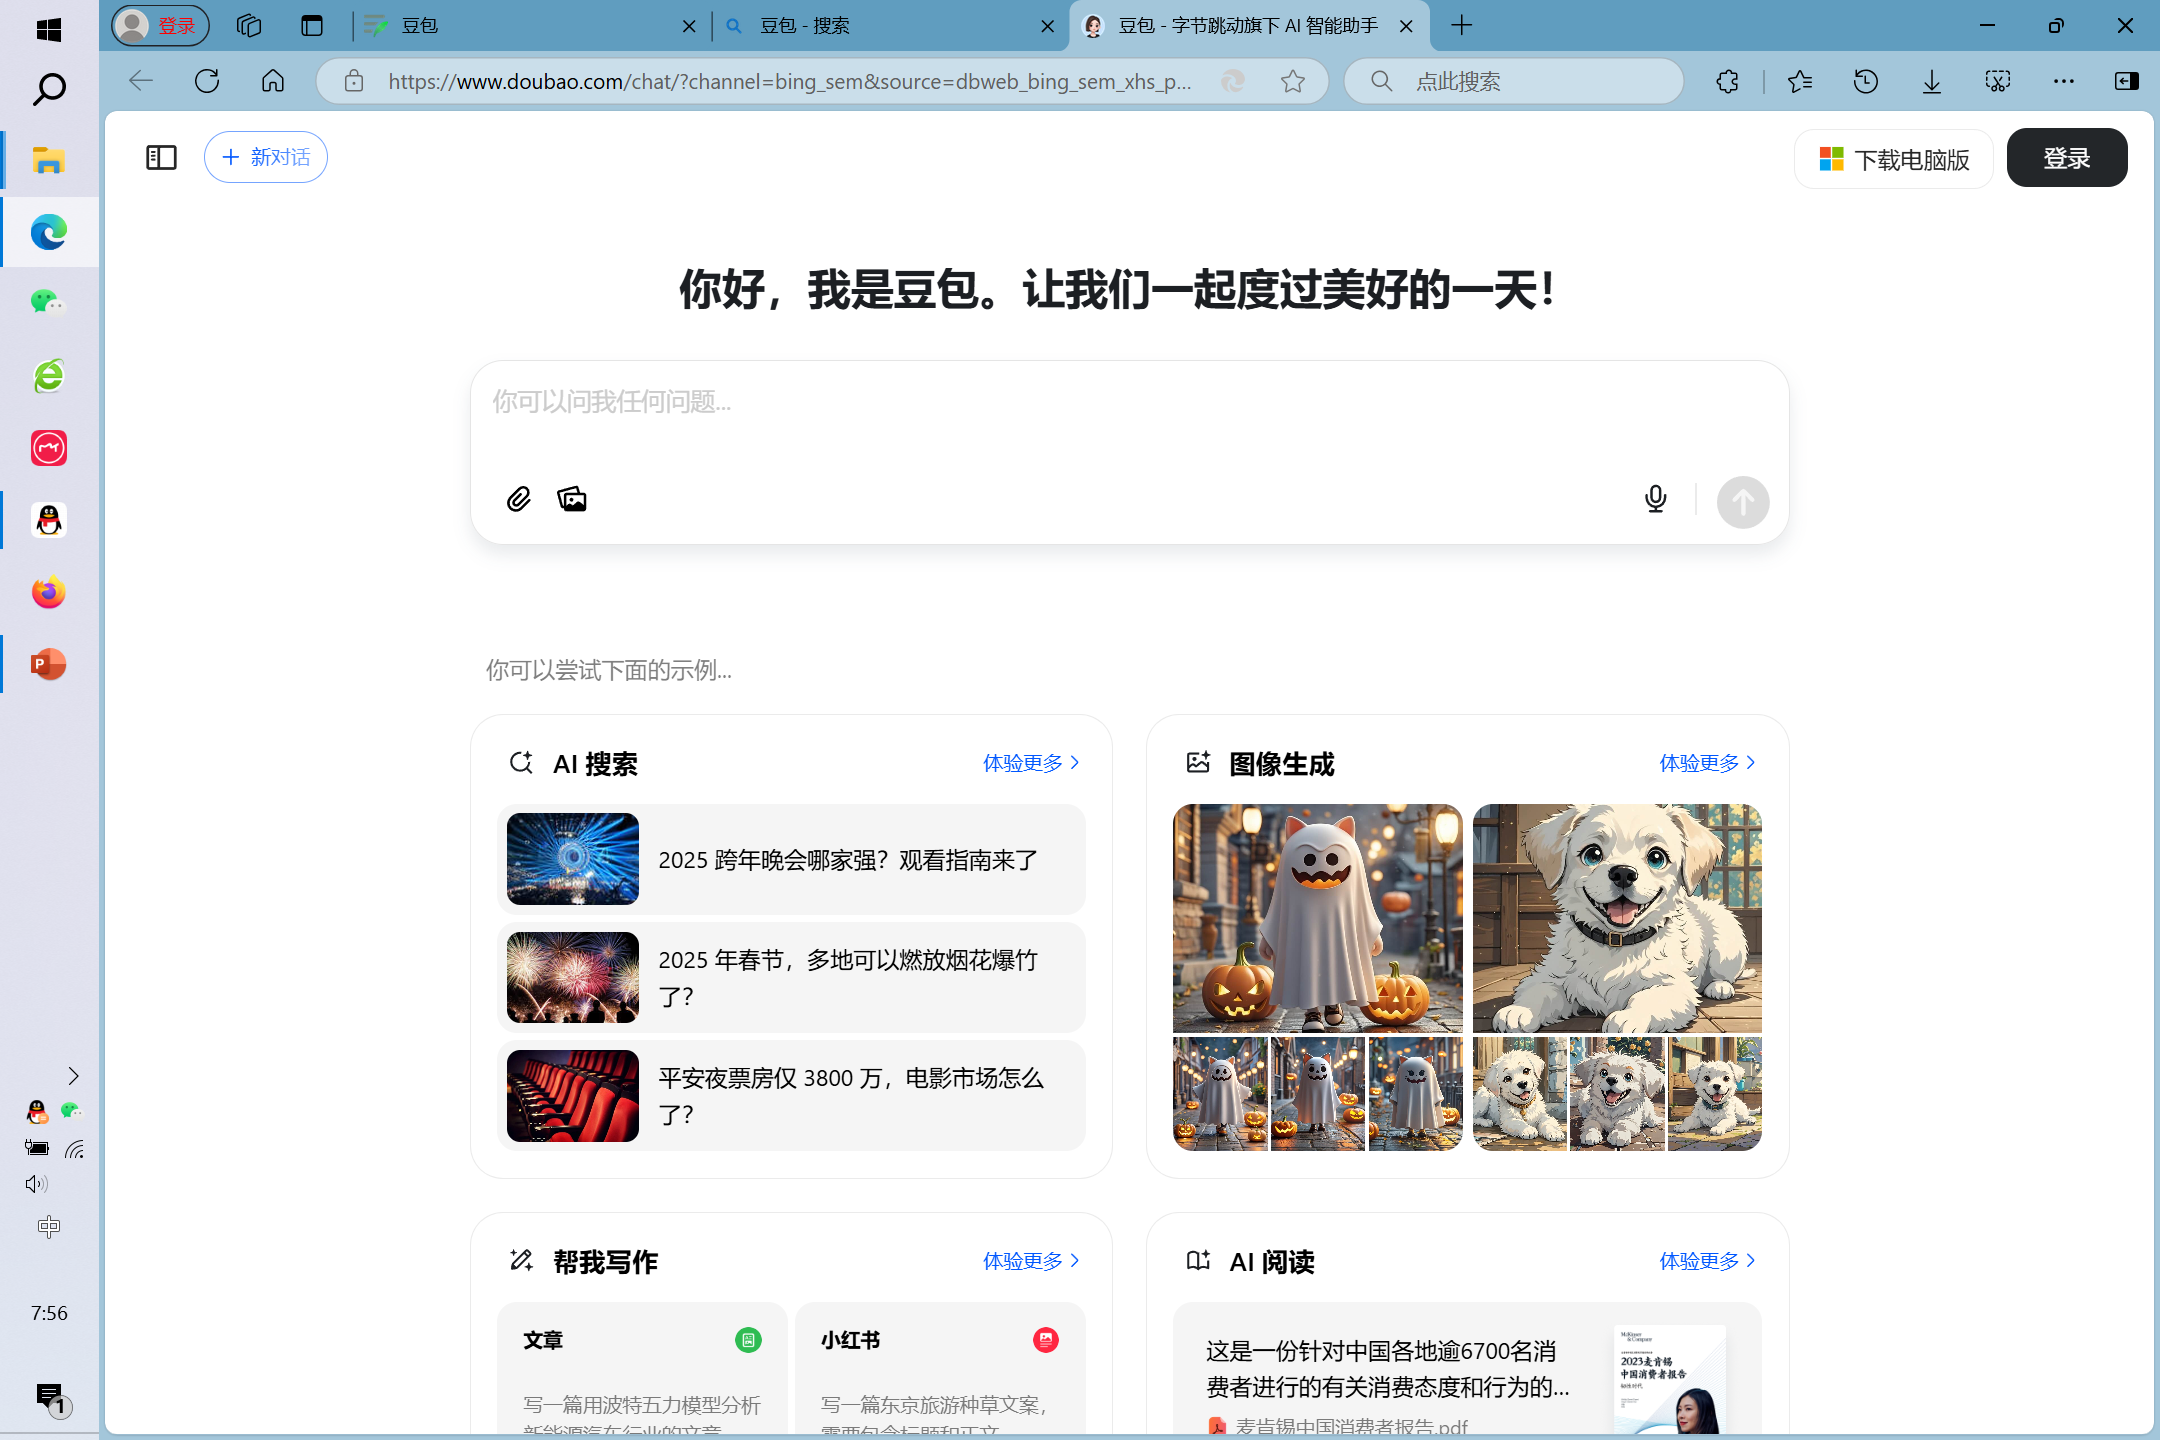Select the first small ghost thumbnail

[x=1220, y=1094]
